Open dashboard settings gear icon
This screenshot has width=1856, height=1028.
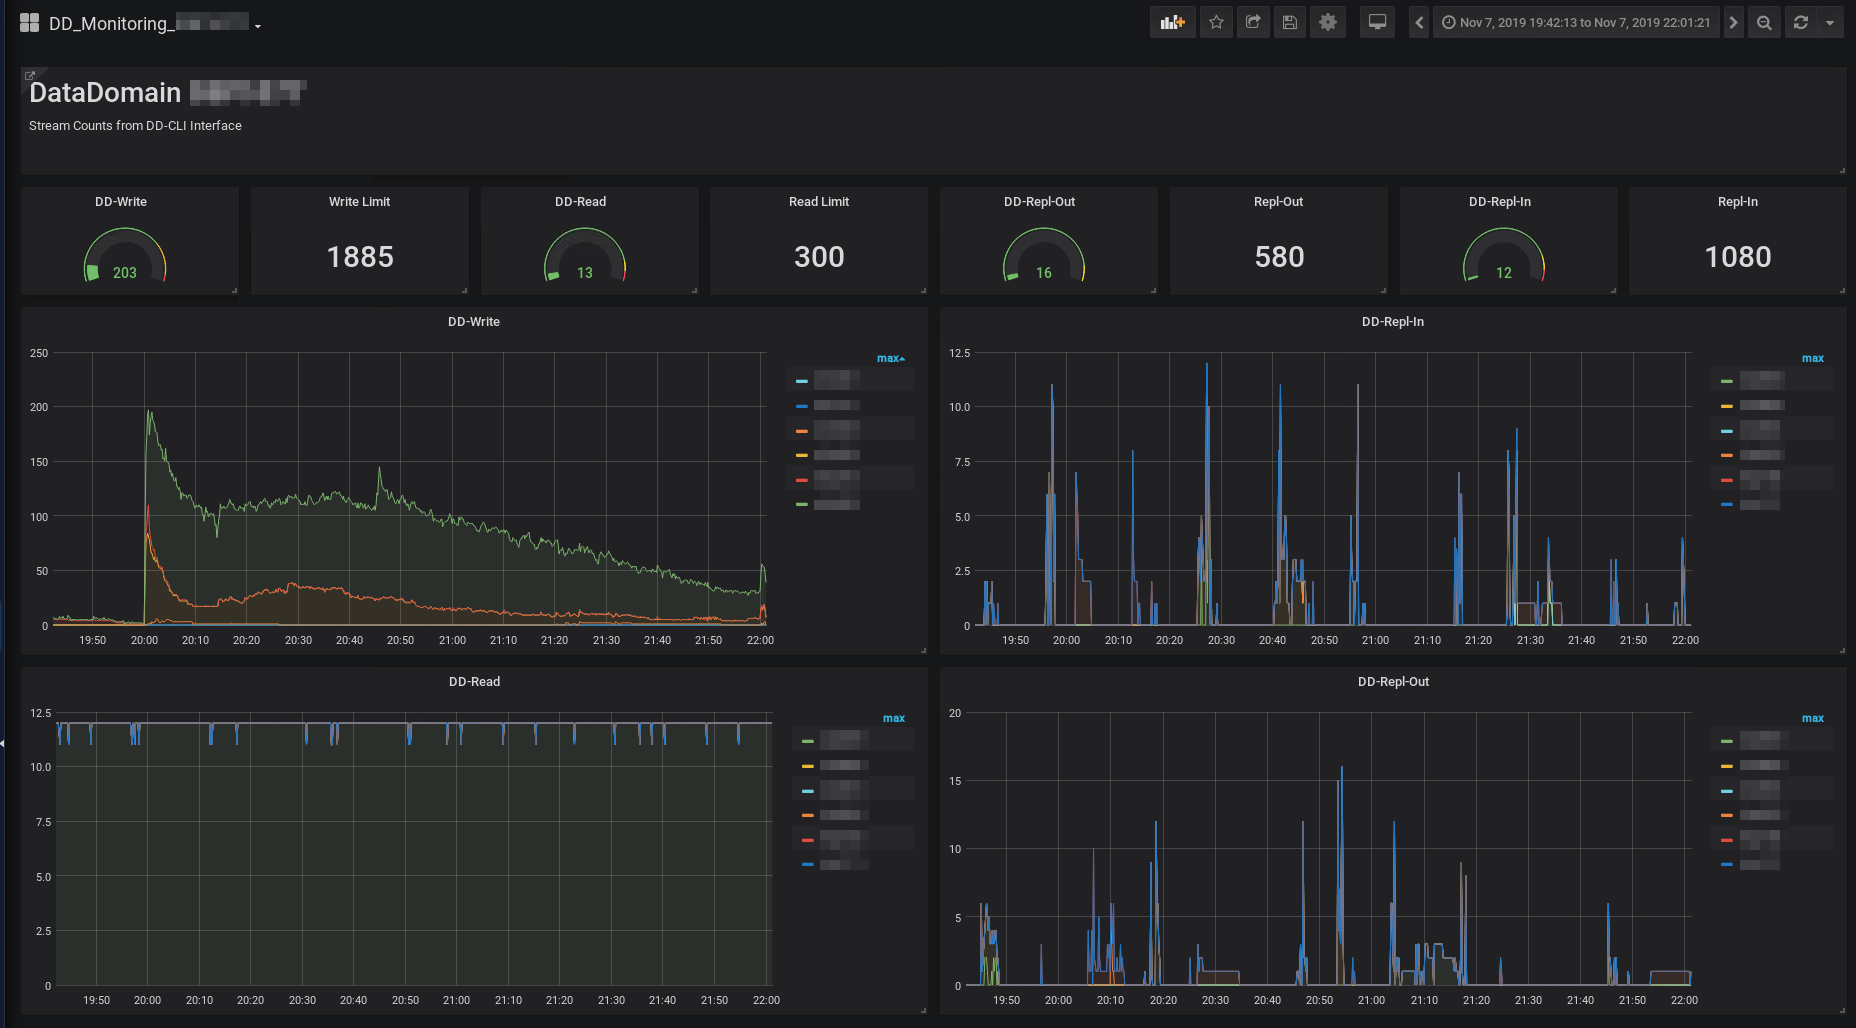(1328, 22)
